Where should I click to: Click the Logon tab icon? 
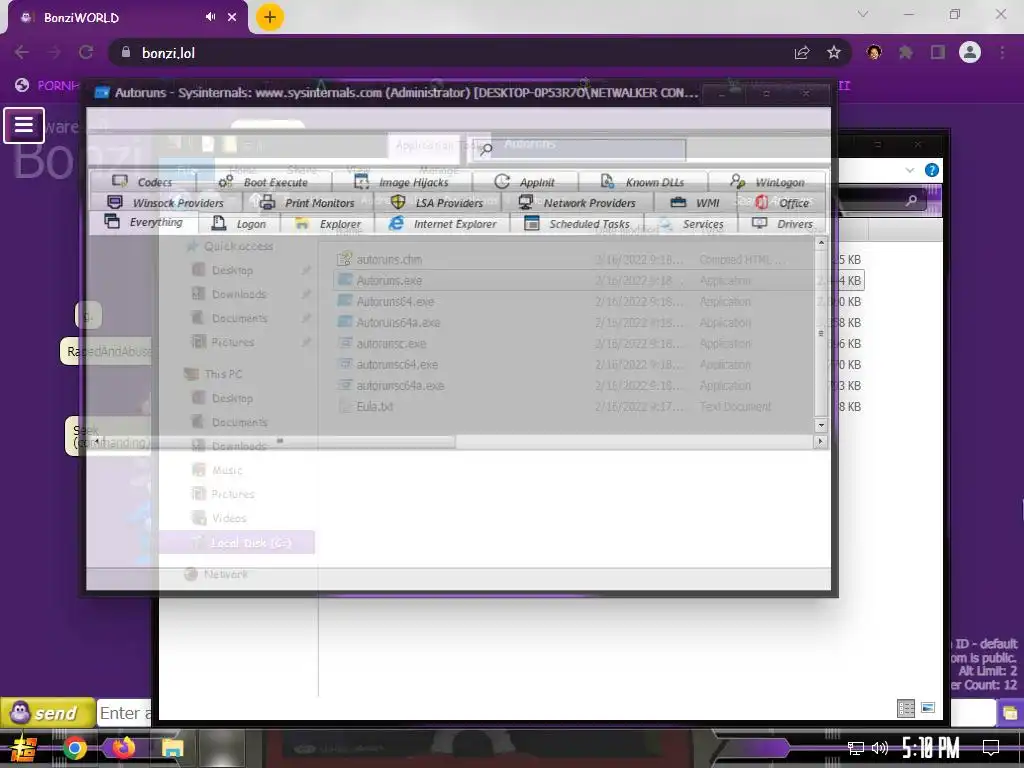click(219, 223)
